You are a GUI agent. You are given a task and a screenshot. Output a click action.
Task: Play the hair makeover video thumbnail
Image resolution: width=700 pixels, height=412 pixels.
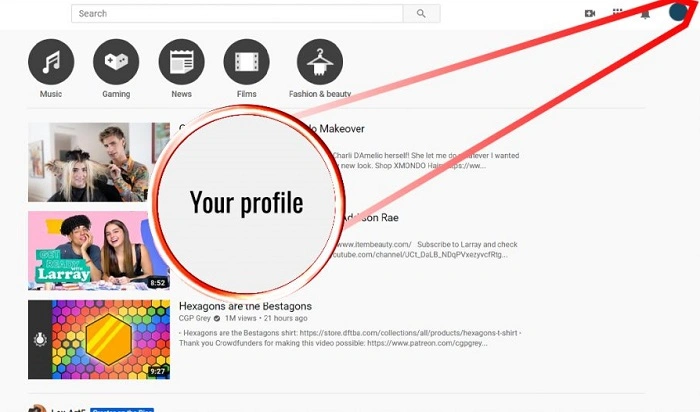tap(98, 162)
